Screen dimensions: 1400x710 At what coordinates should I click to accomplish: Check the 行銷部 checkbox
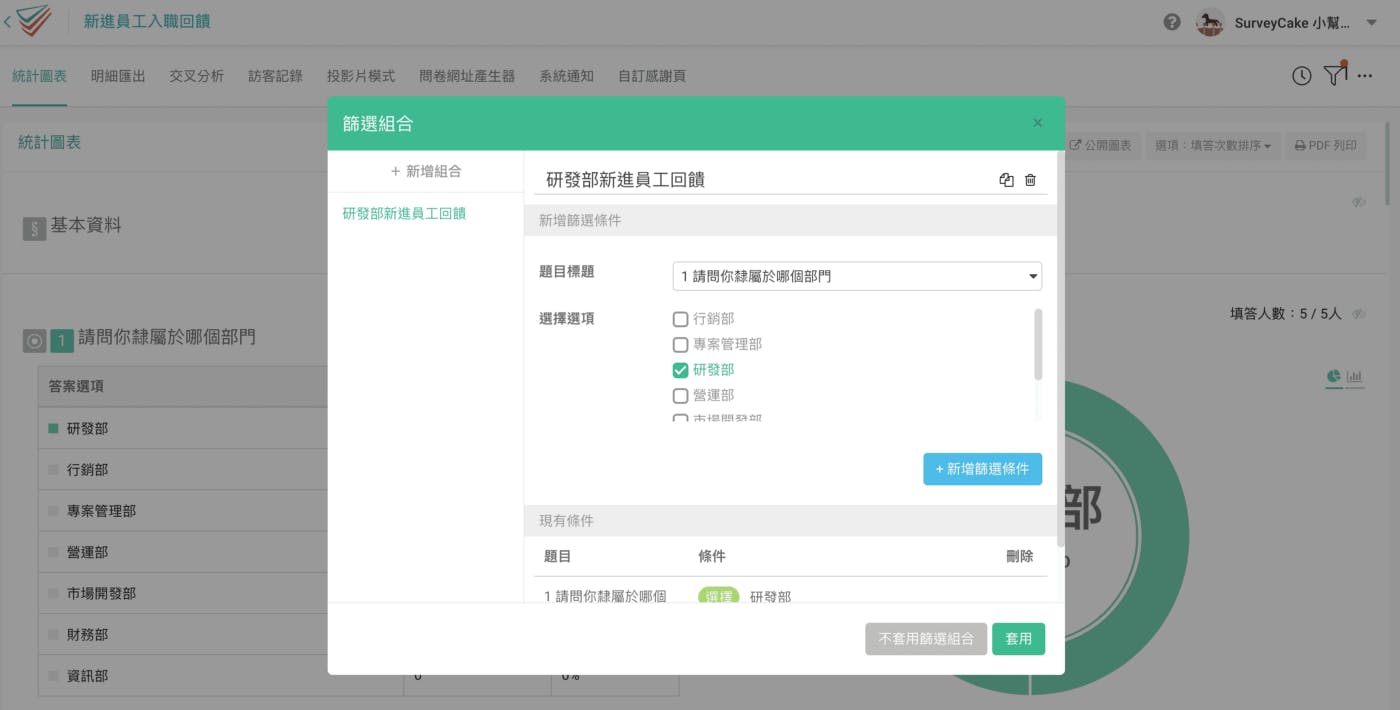681,319
